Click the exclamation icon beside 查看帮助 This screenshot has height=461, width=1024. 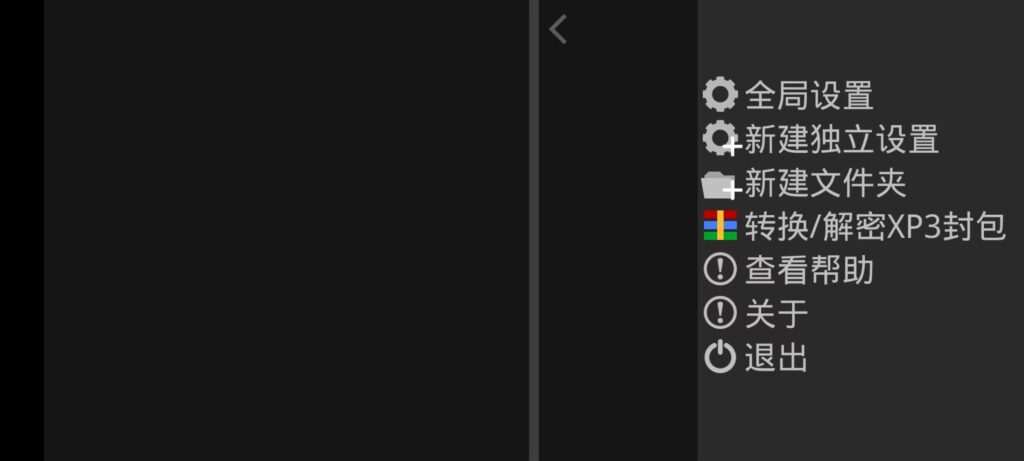pos(720,270)
